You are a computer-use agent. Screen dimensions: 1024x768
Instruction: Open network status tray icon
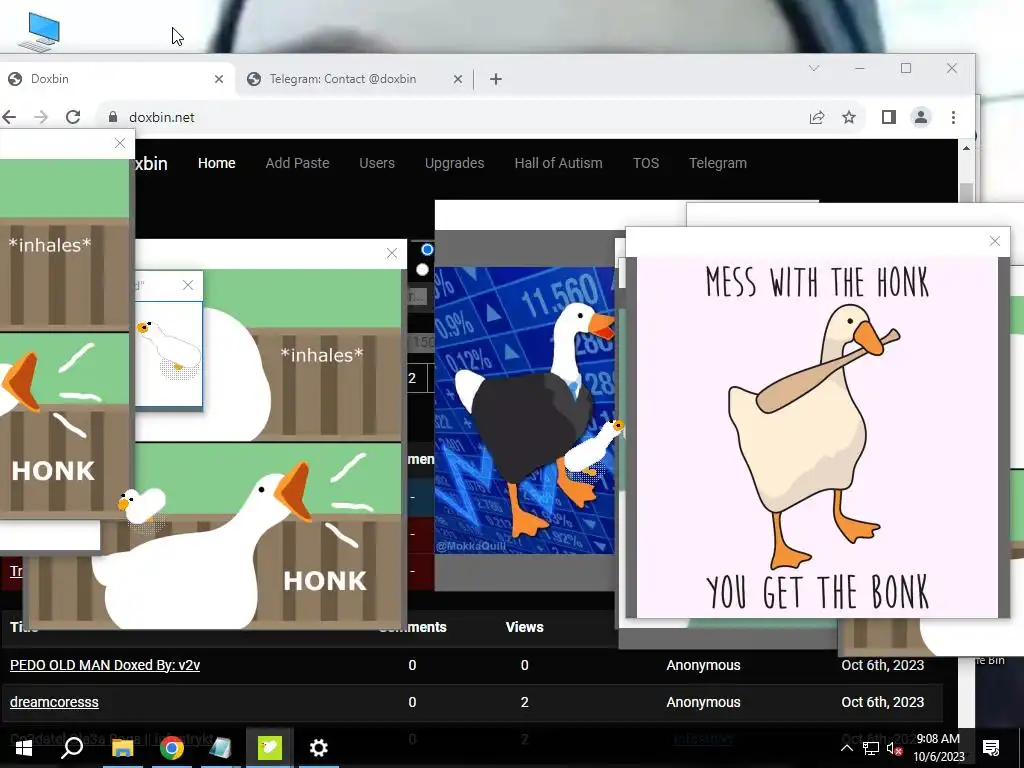click(871, 748)
